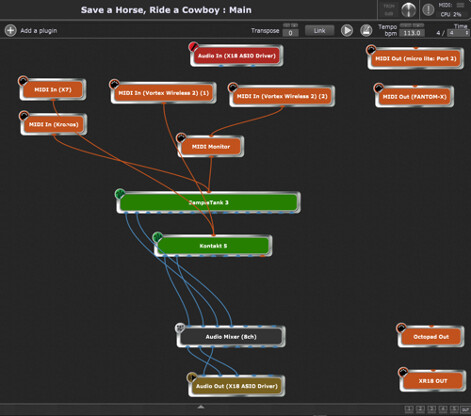Select the MIDI In (Vortex Wireless 2) (1) node
Screen dimensions: 471x416
164,93
